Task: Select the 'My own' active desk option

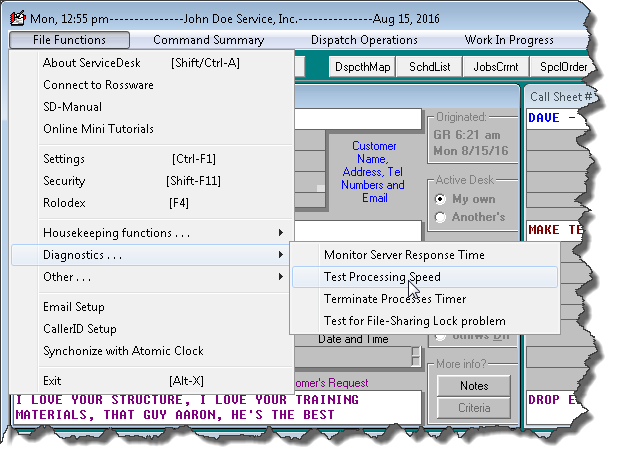Action: (443, 199)
